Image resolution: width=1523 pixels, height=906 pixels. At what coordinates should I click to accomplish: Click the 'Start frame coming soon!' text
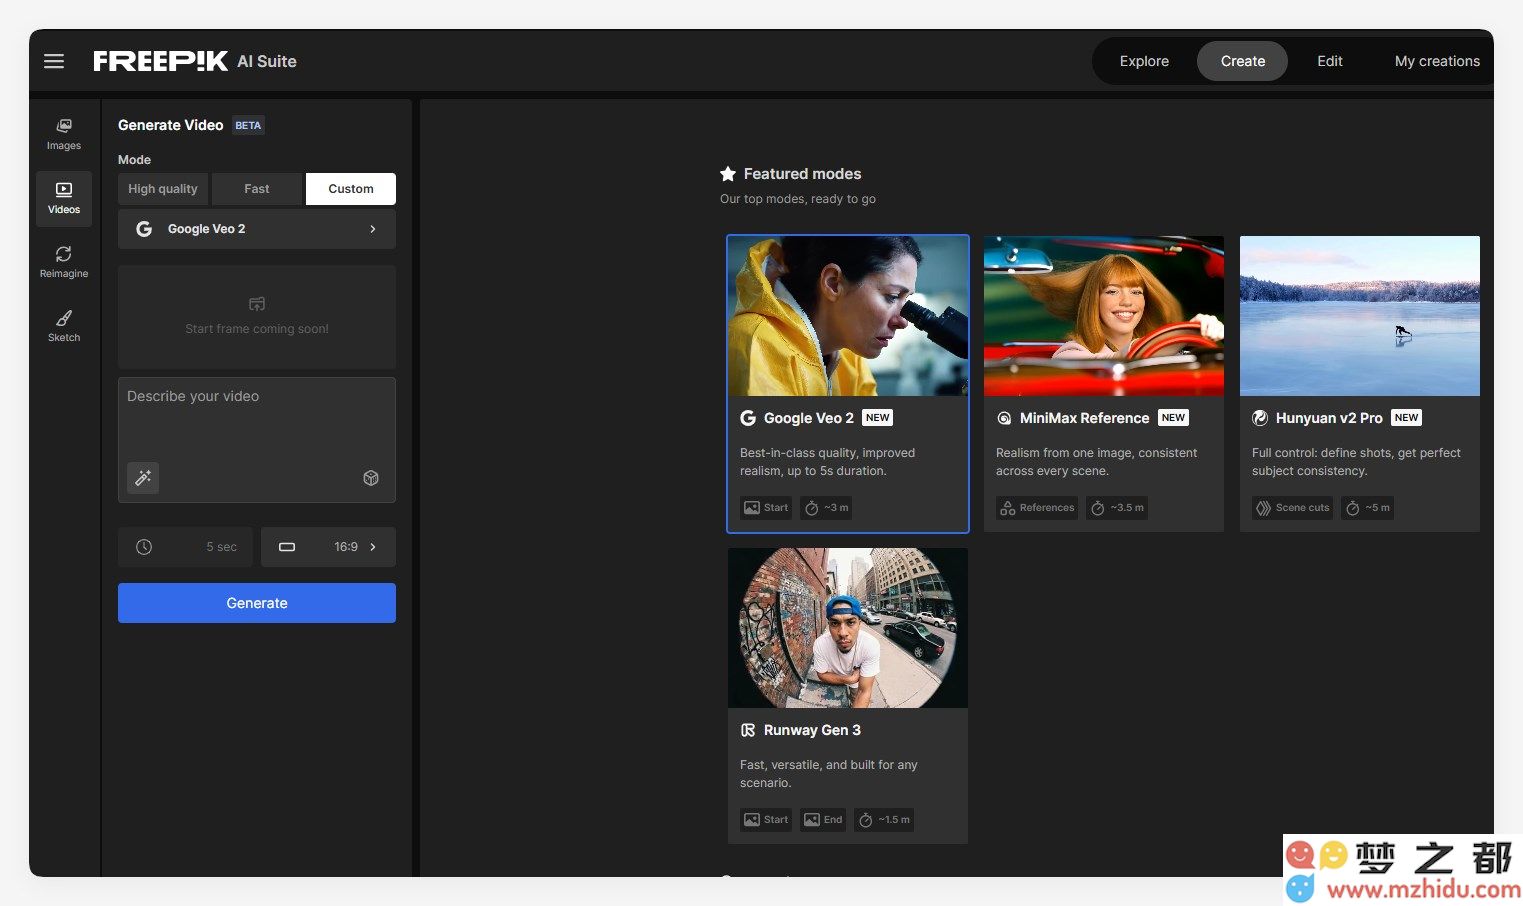coord(257,329)
